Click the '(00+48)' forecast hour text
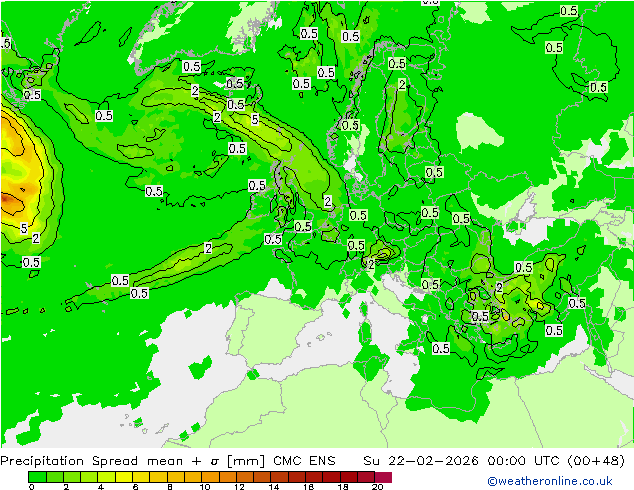The image size is (634, 490). coord(596,461)
